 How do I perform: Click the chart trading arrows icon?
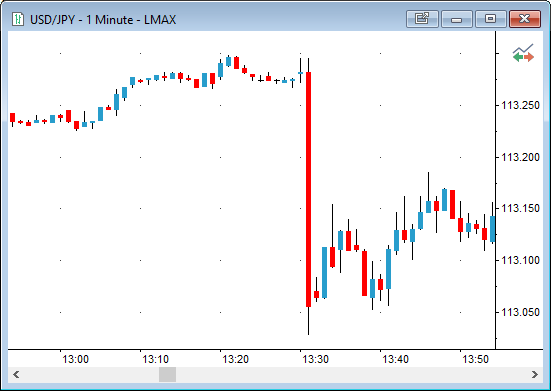pyautogui.click(x=523, y=53)
